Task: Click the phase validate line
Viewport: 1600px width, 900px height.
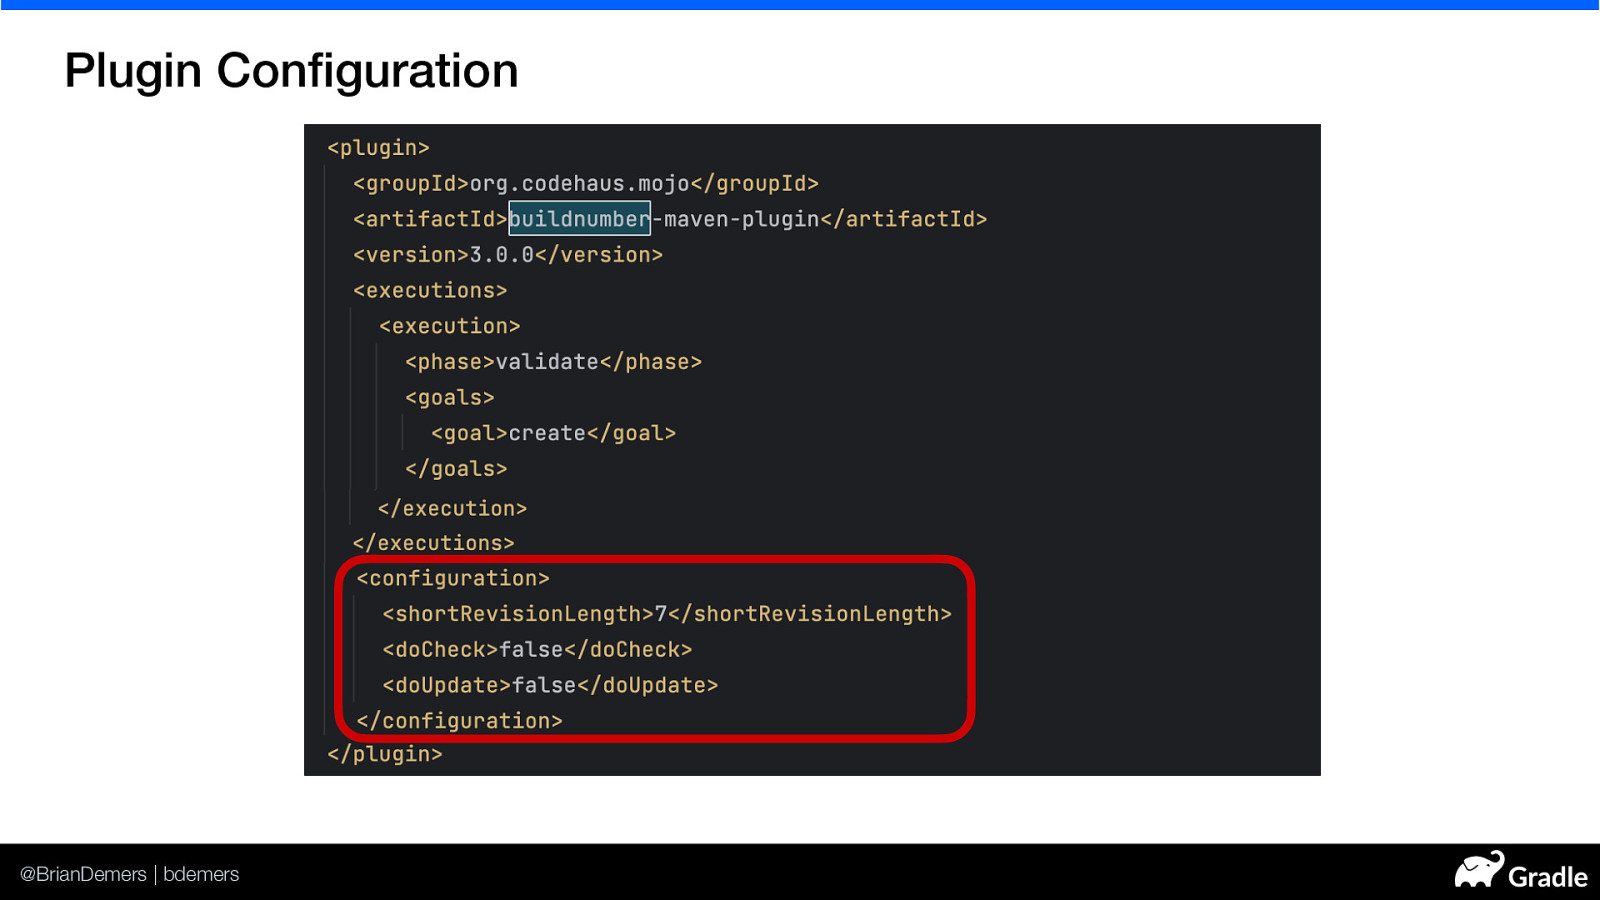Action: click(554, 362)
